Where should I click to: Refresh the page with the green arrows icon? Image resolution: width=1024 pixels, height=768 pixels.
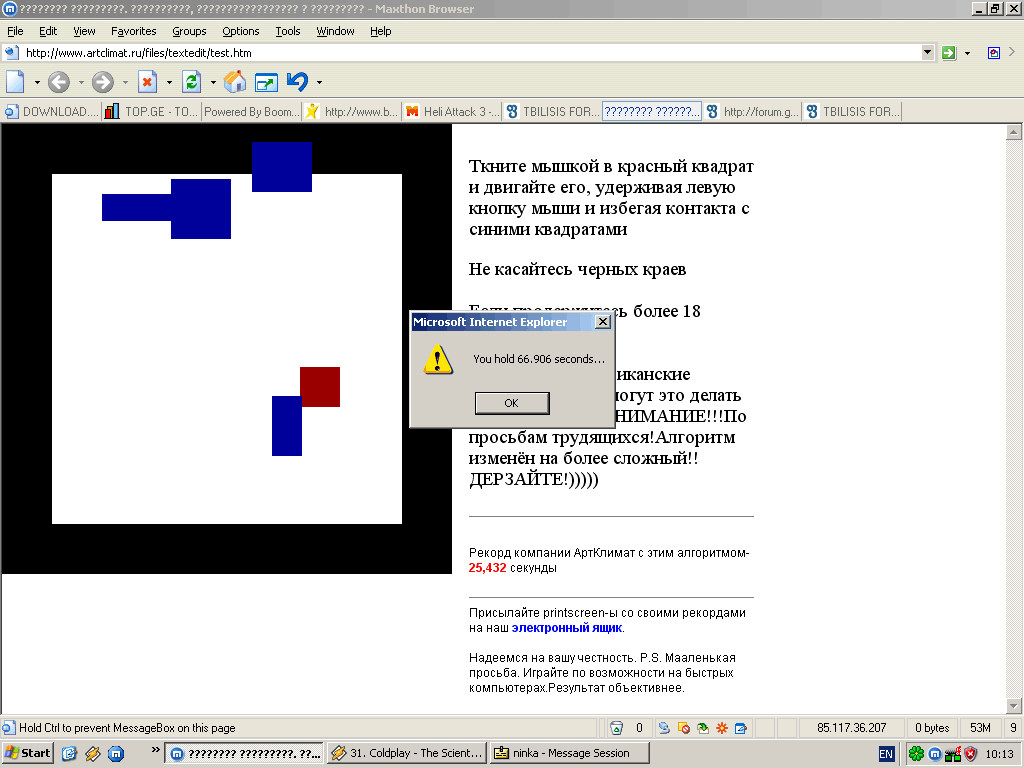[x=191, y=82]
